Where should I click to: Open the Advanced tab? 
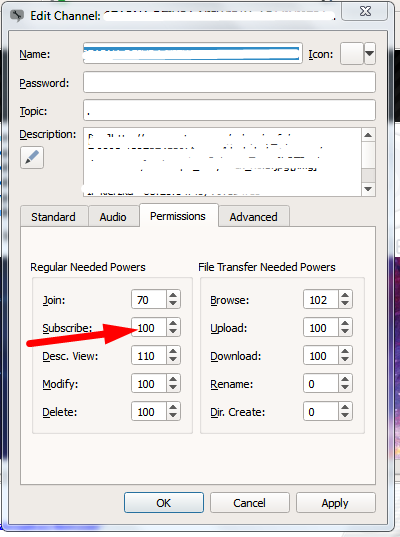(253, 217)
